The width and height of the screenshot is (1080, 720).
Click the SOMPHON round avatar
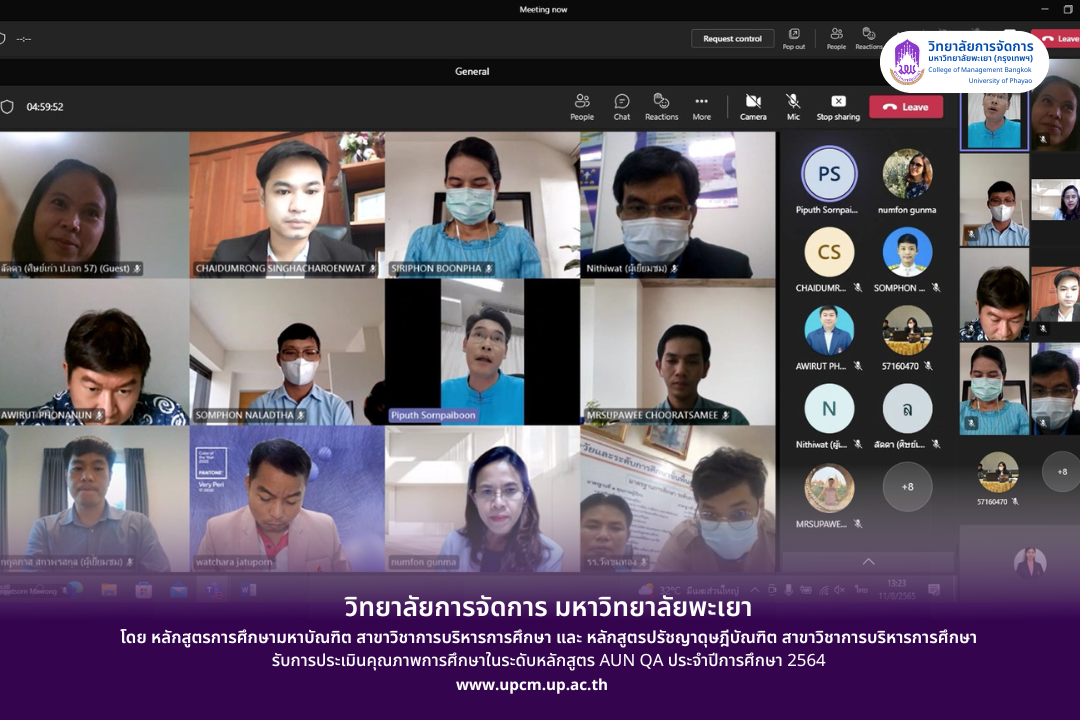click(907, 252)
